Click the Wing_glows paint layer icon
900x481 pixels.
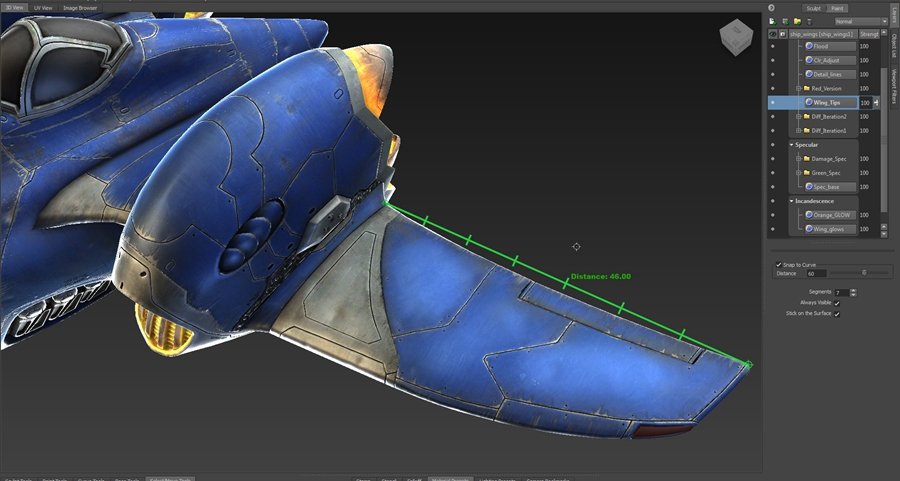tap(809, 229)
